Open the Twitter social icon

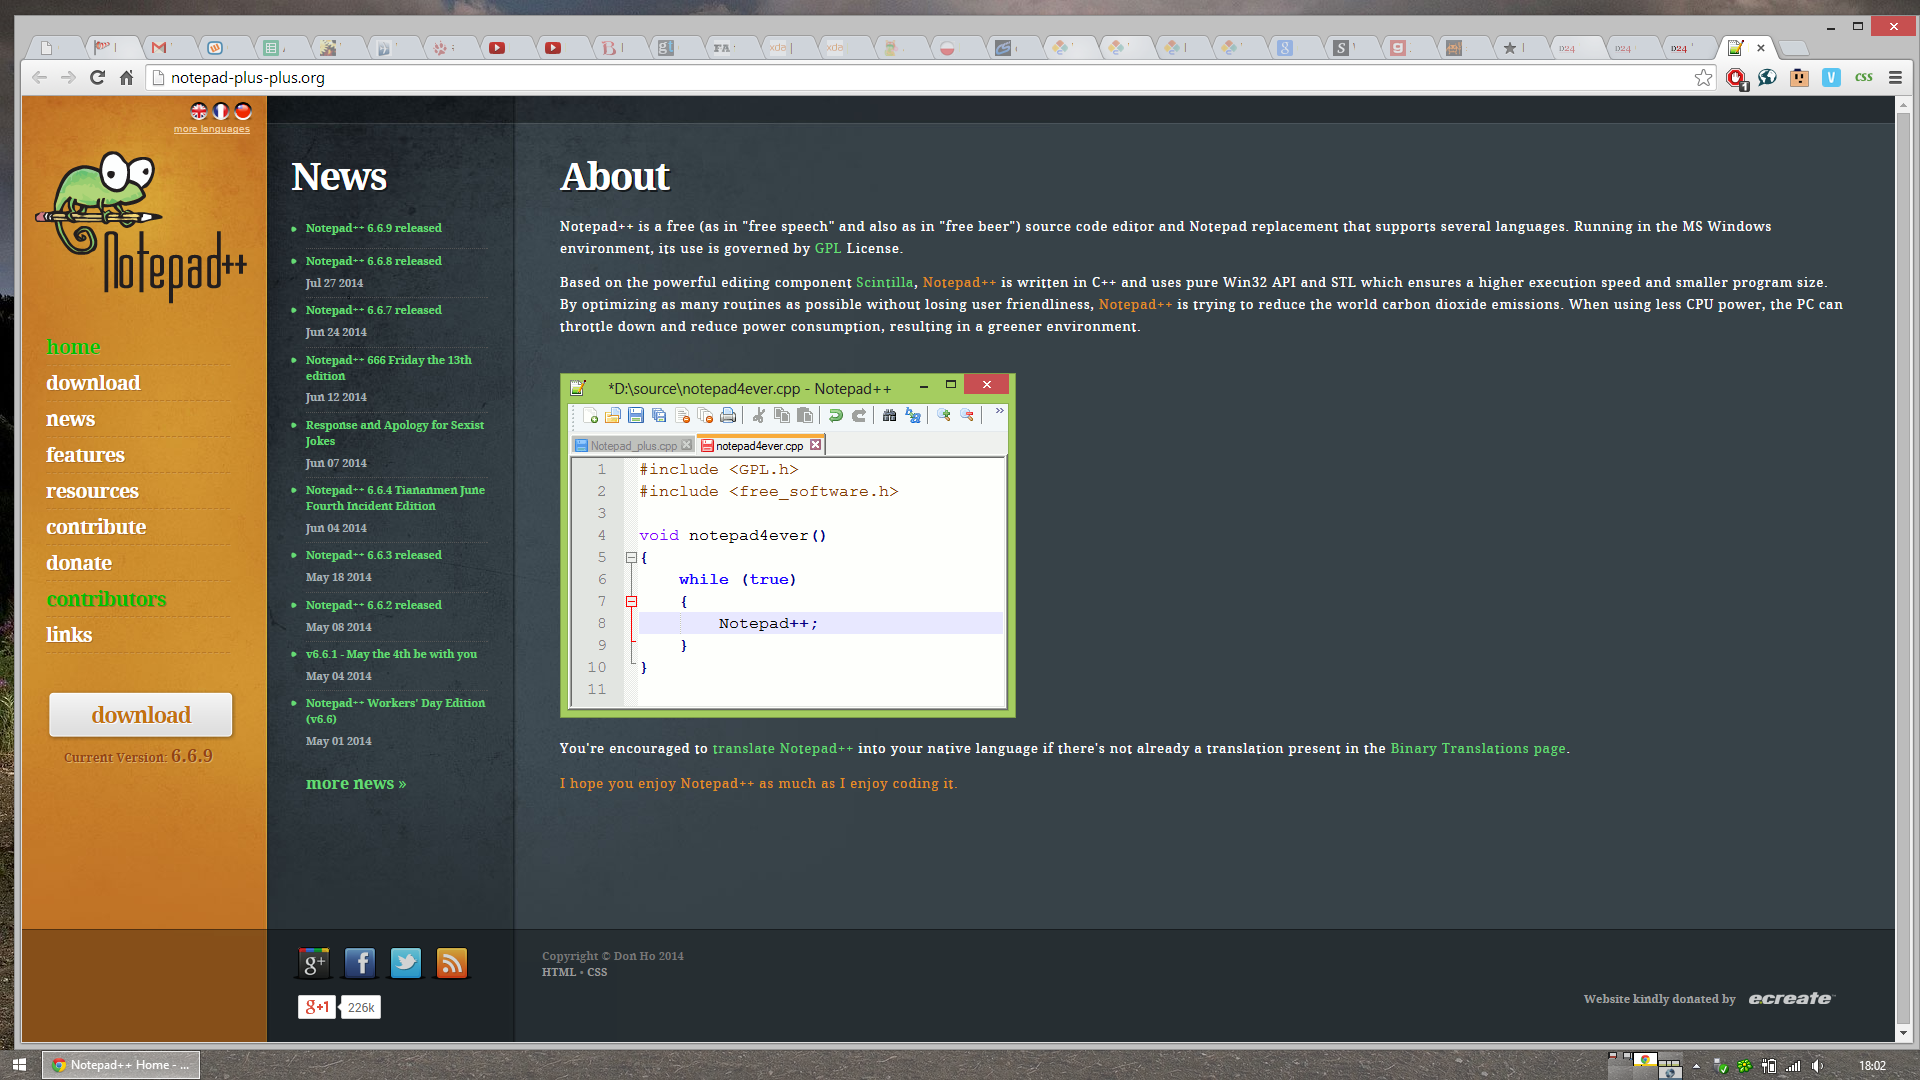pyautogui.click(x=405, y=963)
